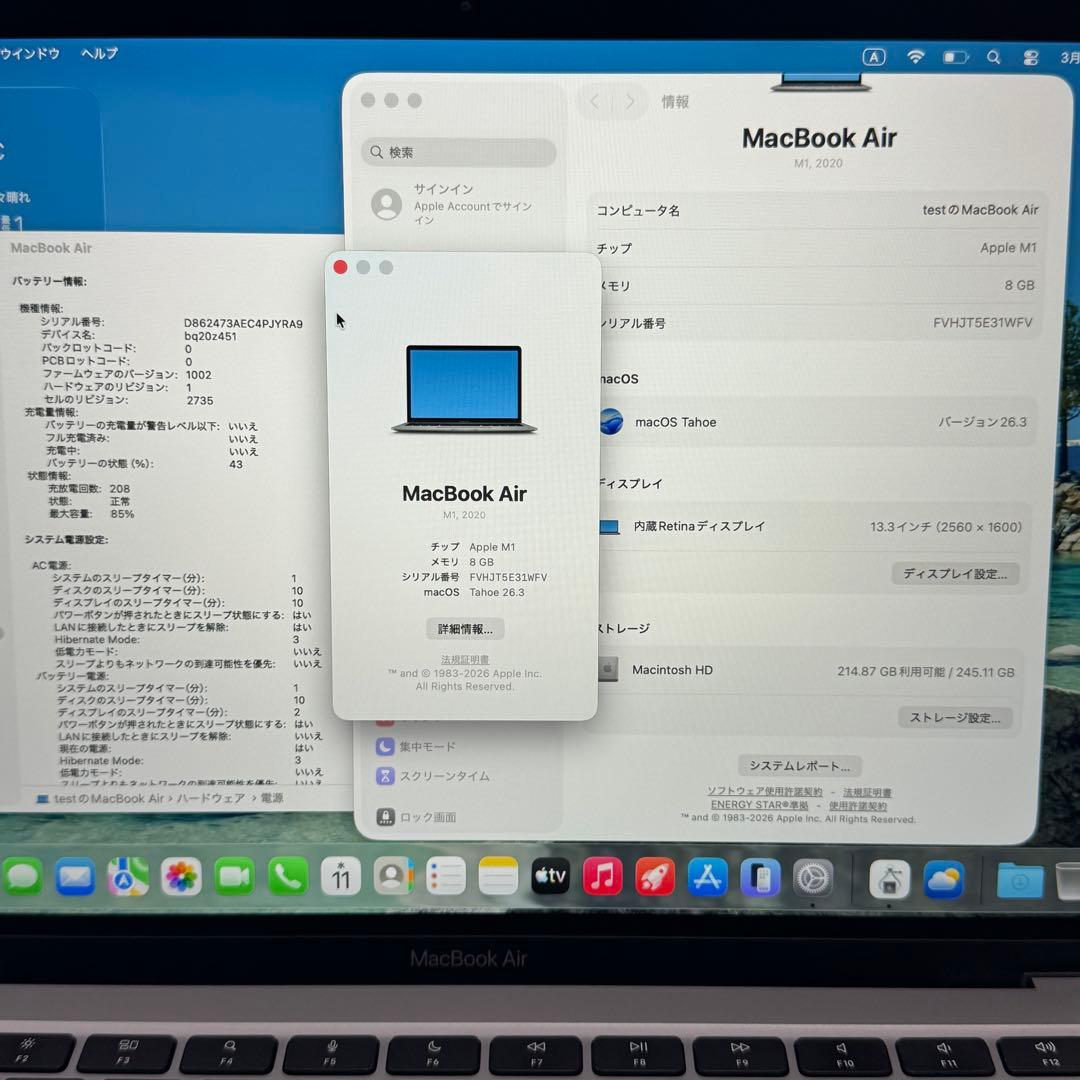Image resolution: width=1080 pixels, height=1080 pixels.
Task: Click the 検索 search field
Action: pyautogui.click(x=457, y=152)
